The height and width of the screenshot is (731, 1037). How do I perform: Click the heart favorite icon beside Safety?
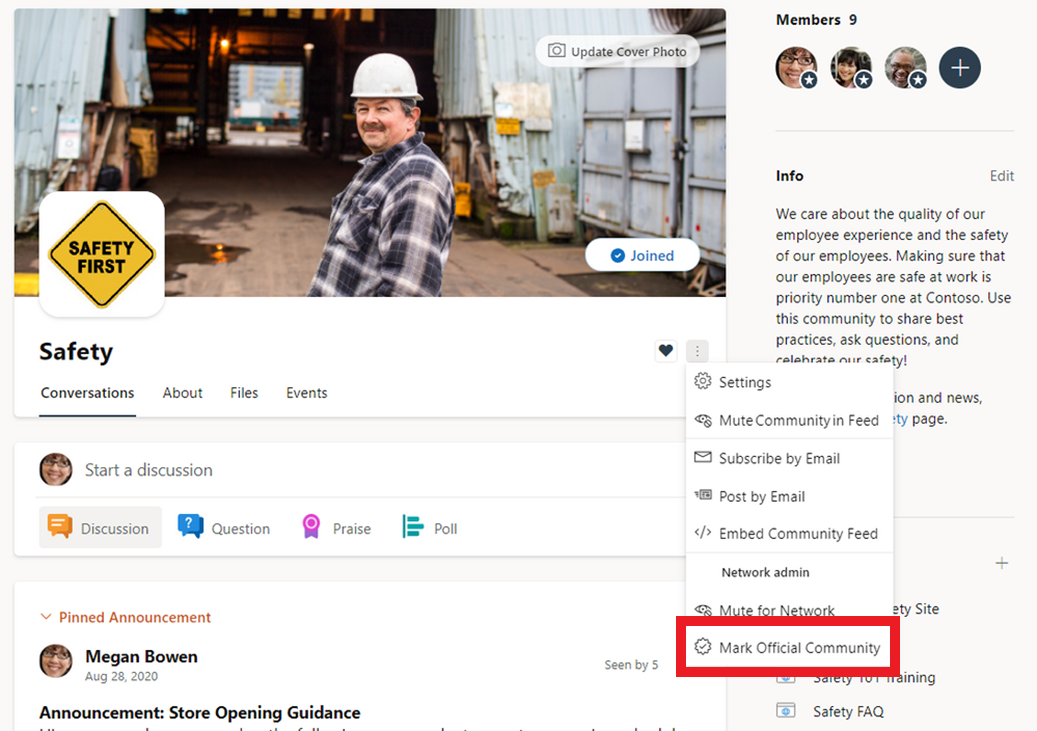665,351
